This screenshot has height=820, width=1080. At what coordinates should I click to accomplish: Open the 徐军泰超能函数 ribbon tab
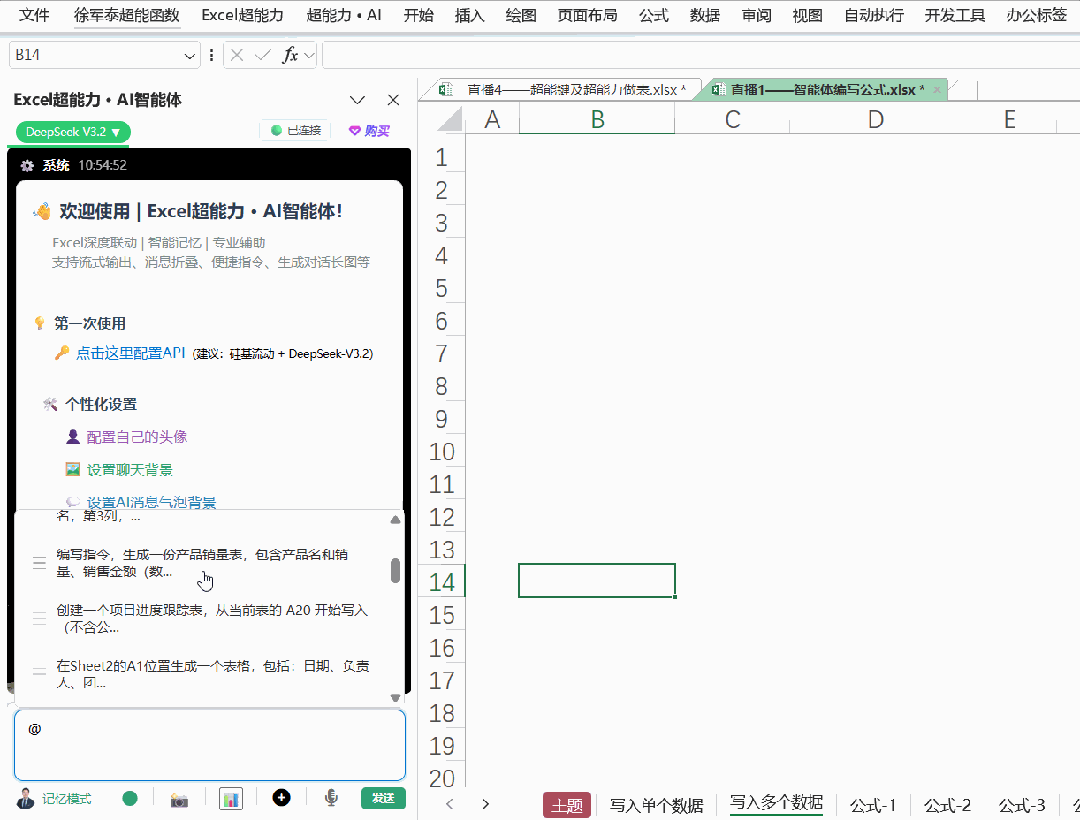point(127,15)
